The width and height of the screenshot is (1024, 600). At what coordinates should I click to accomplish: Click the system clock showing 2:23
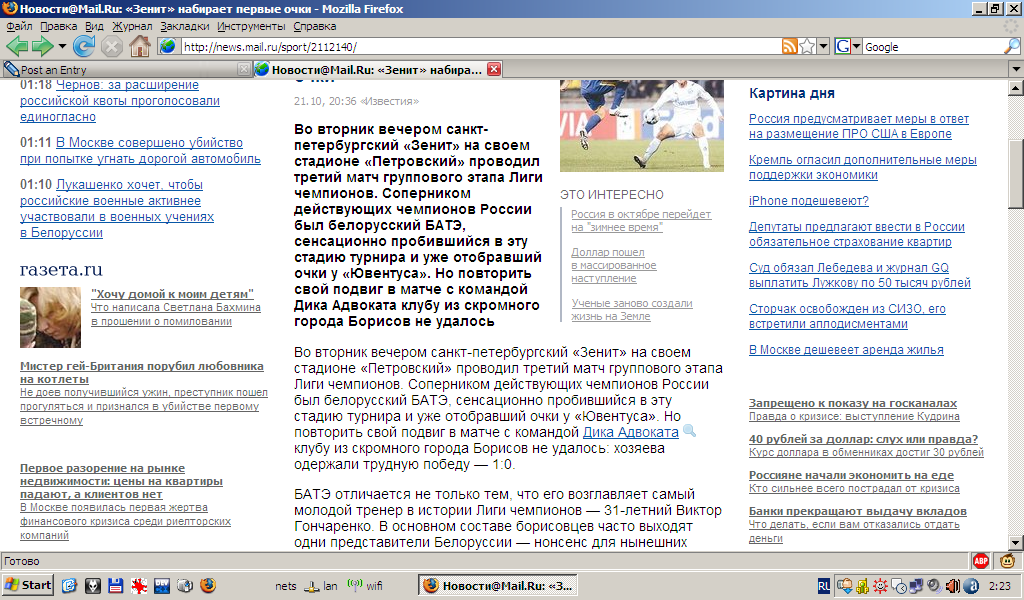tap(1000, 586)
